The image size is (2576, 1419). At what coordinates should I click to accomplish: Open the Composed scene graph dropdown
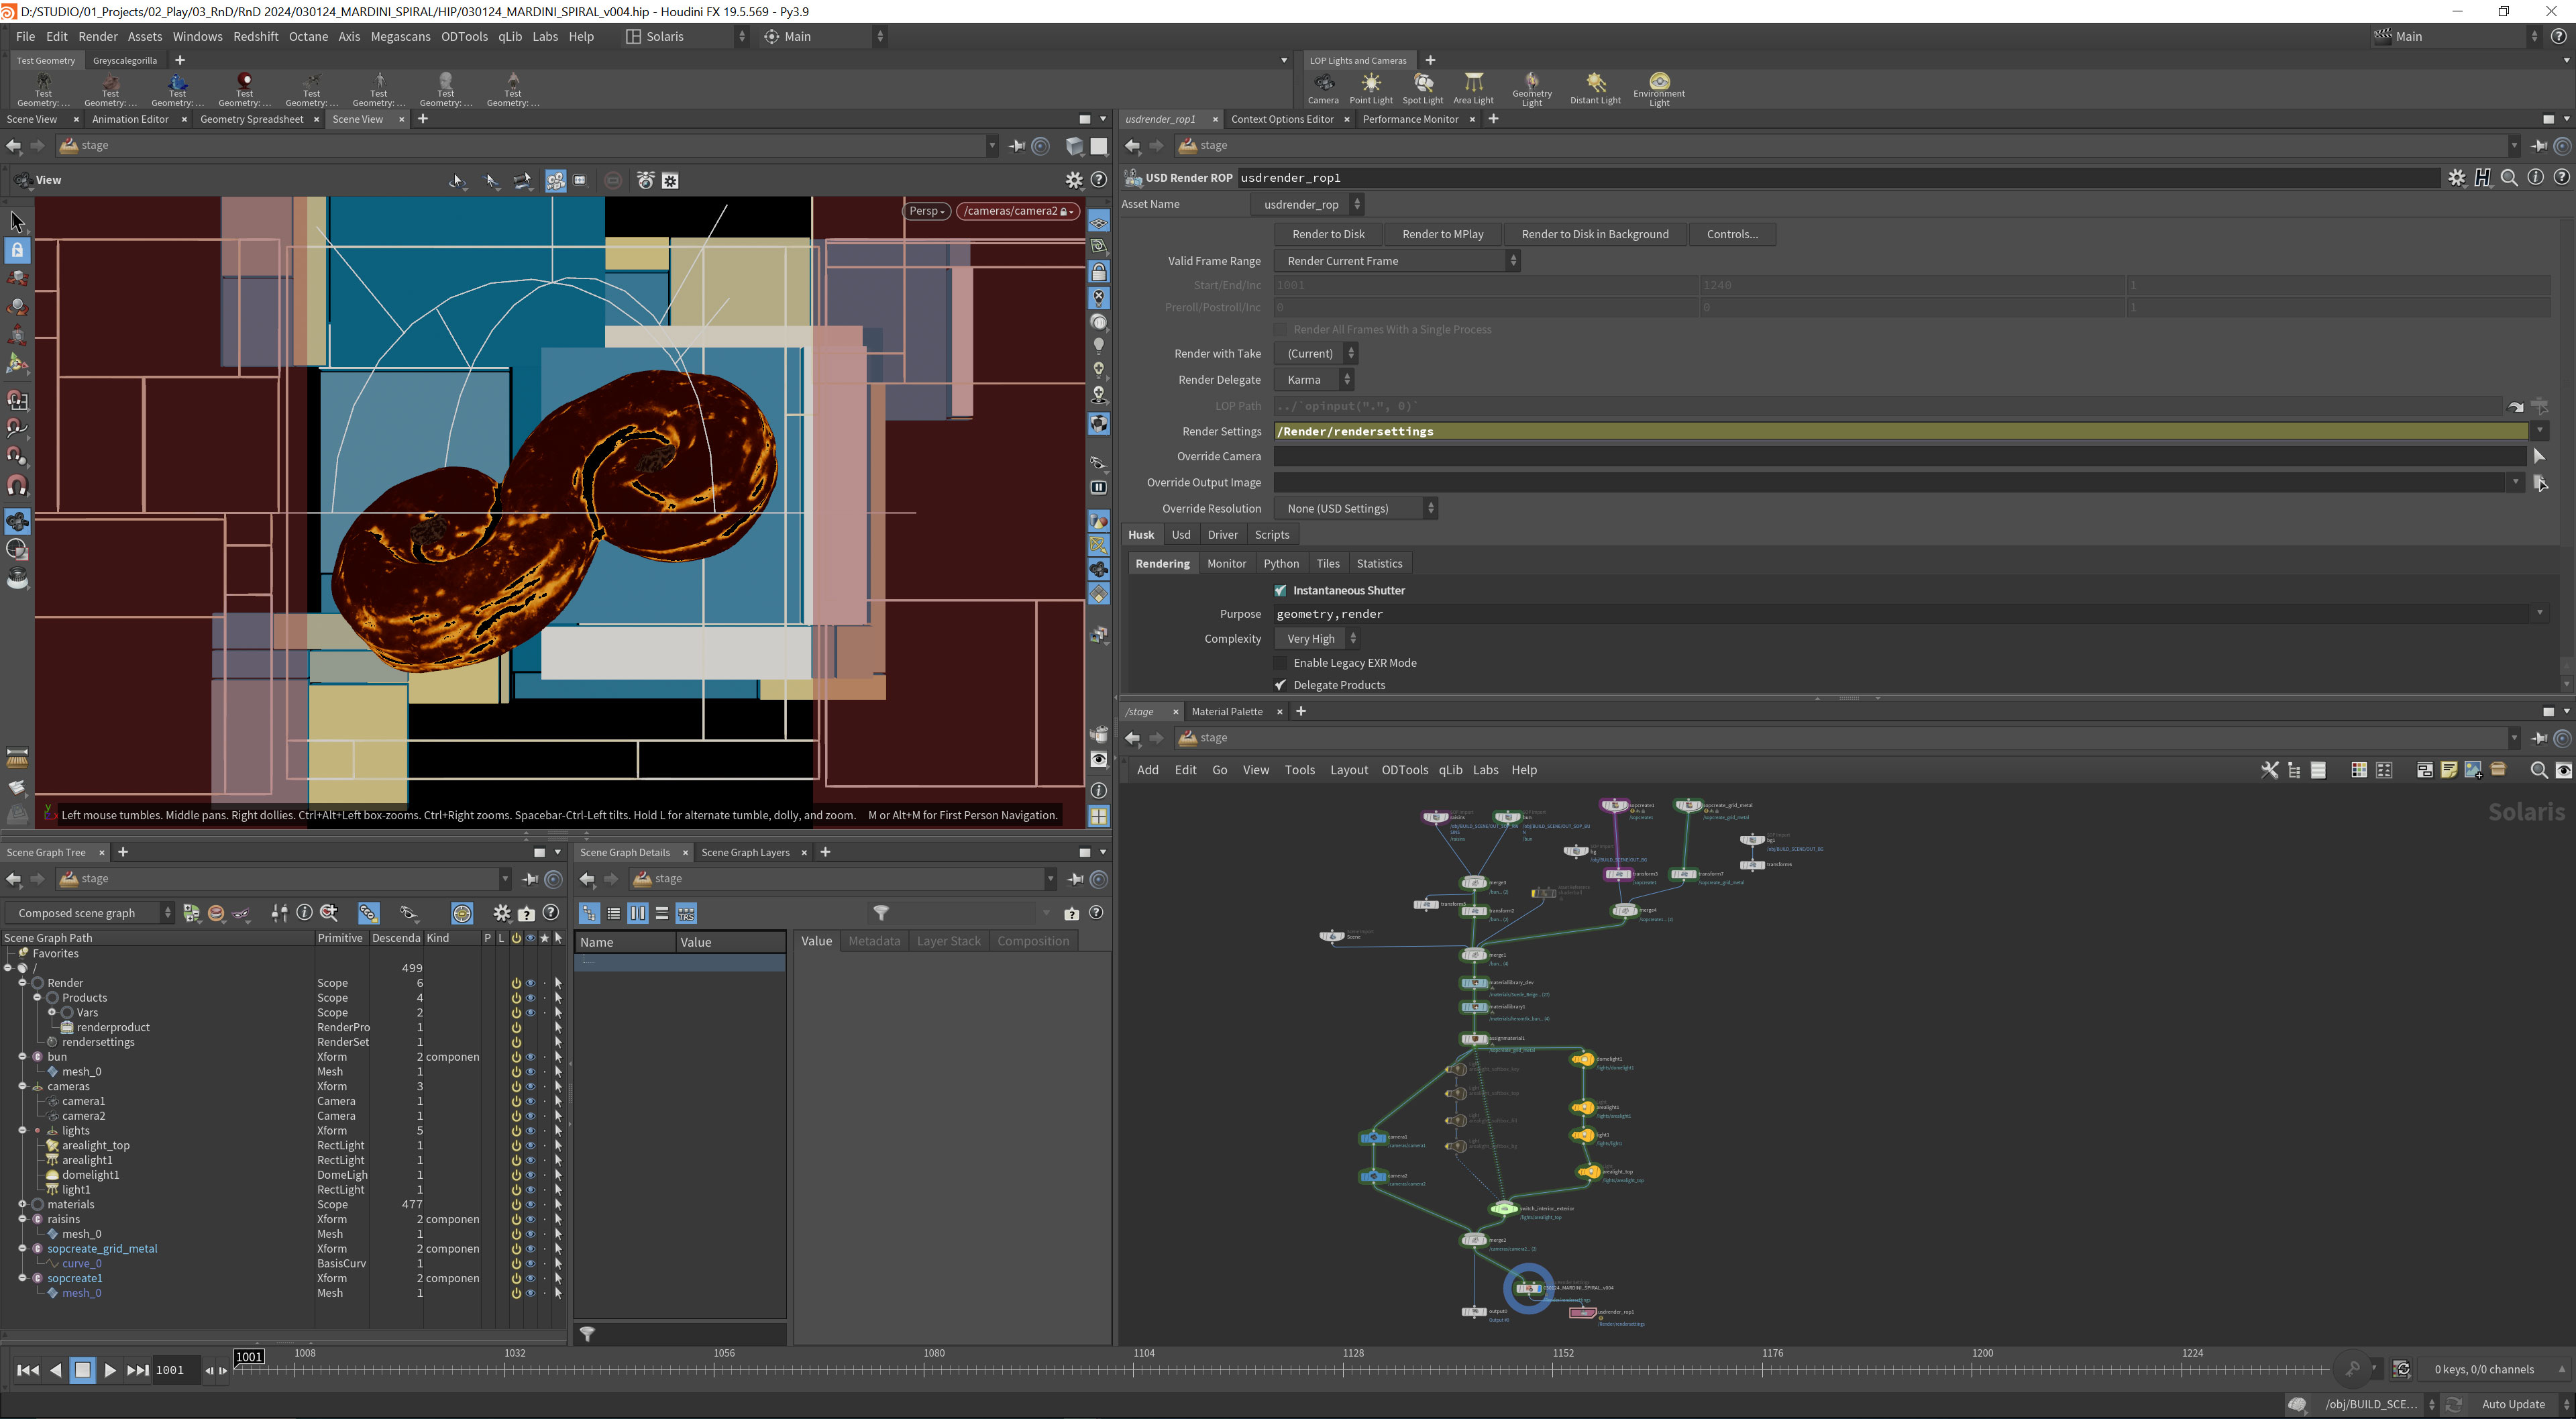click(89, 913)
